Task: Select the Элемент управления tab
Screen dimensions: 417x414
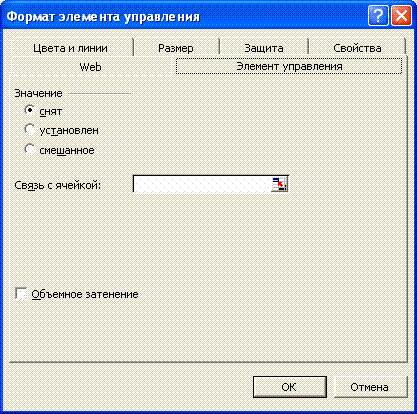Action: 289,66
